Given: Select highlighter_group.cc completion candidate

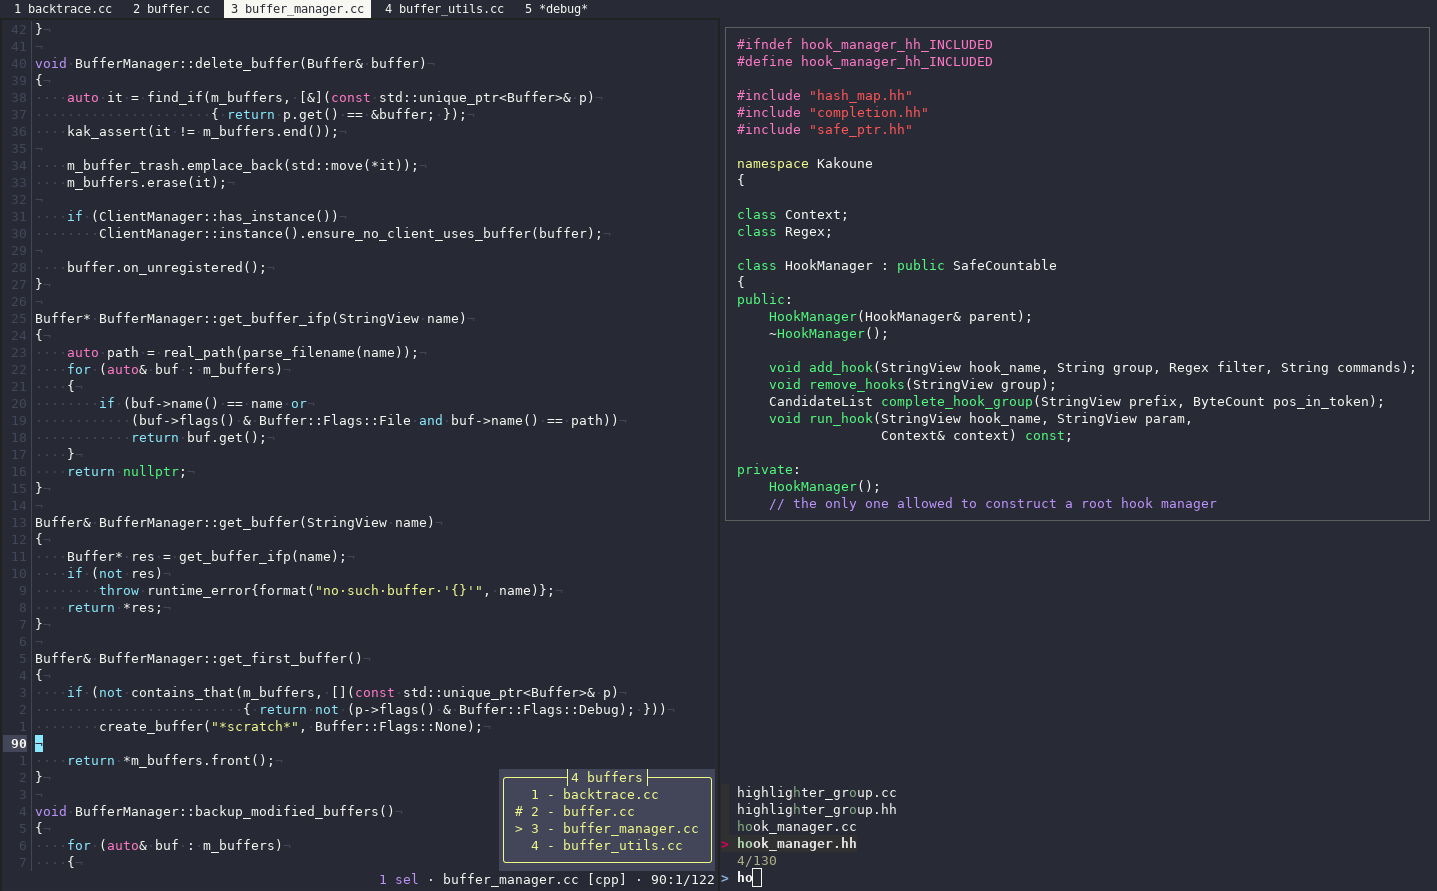Looking at the screenshot, I should click(x=816, y=793).
